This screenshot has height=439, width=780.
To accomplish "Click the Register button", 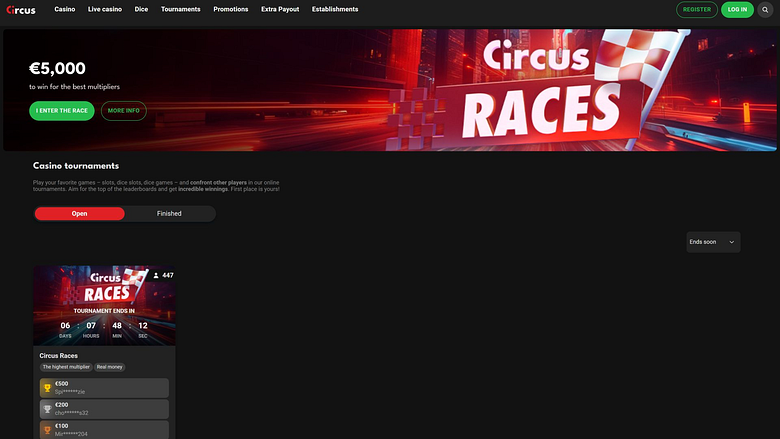I will point(696,9).
